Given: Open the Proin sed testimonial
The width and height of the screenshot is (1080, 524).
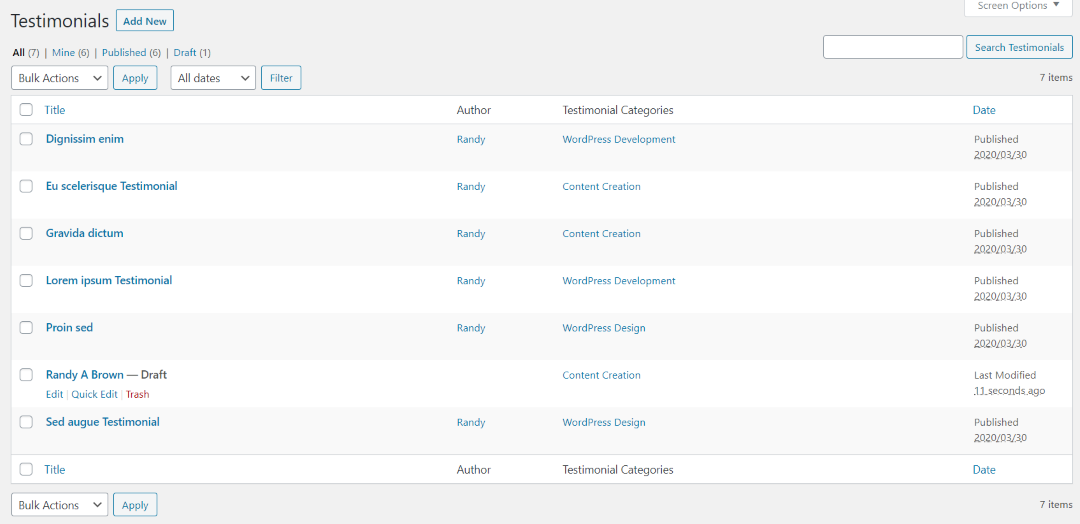Looking at the screenshot, I should coord(70,327).
